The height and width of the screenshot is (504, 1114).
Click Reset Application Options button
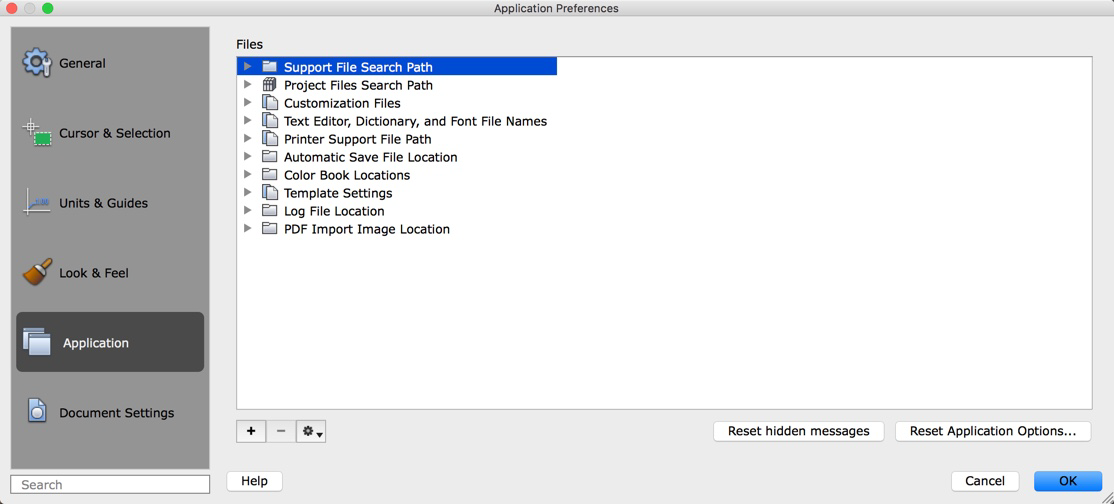[x=992, y=431]
